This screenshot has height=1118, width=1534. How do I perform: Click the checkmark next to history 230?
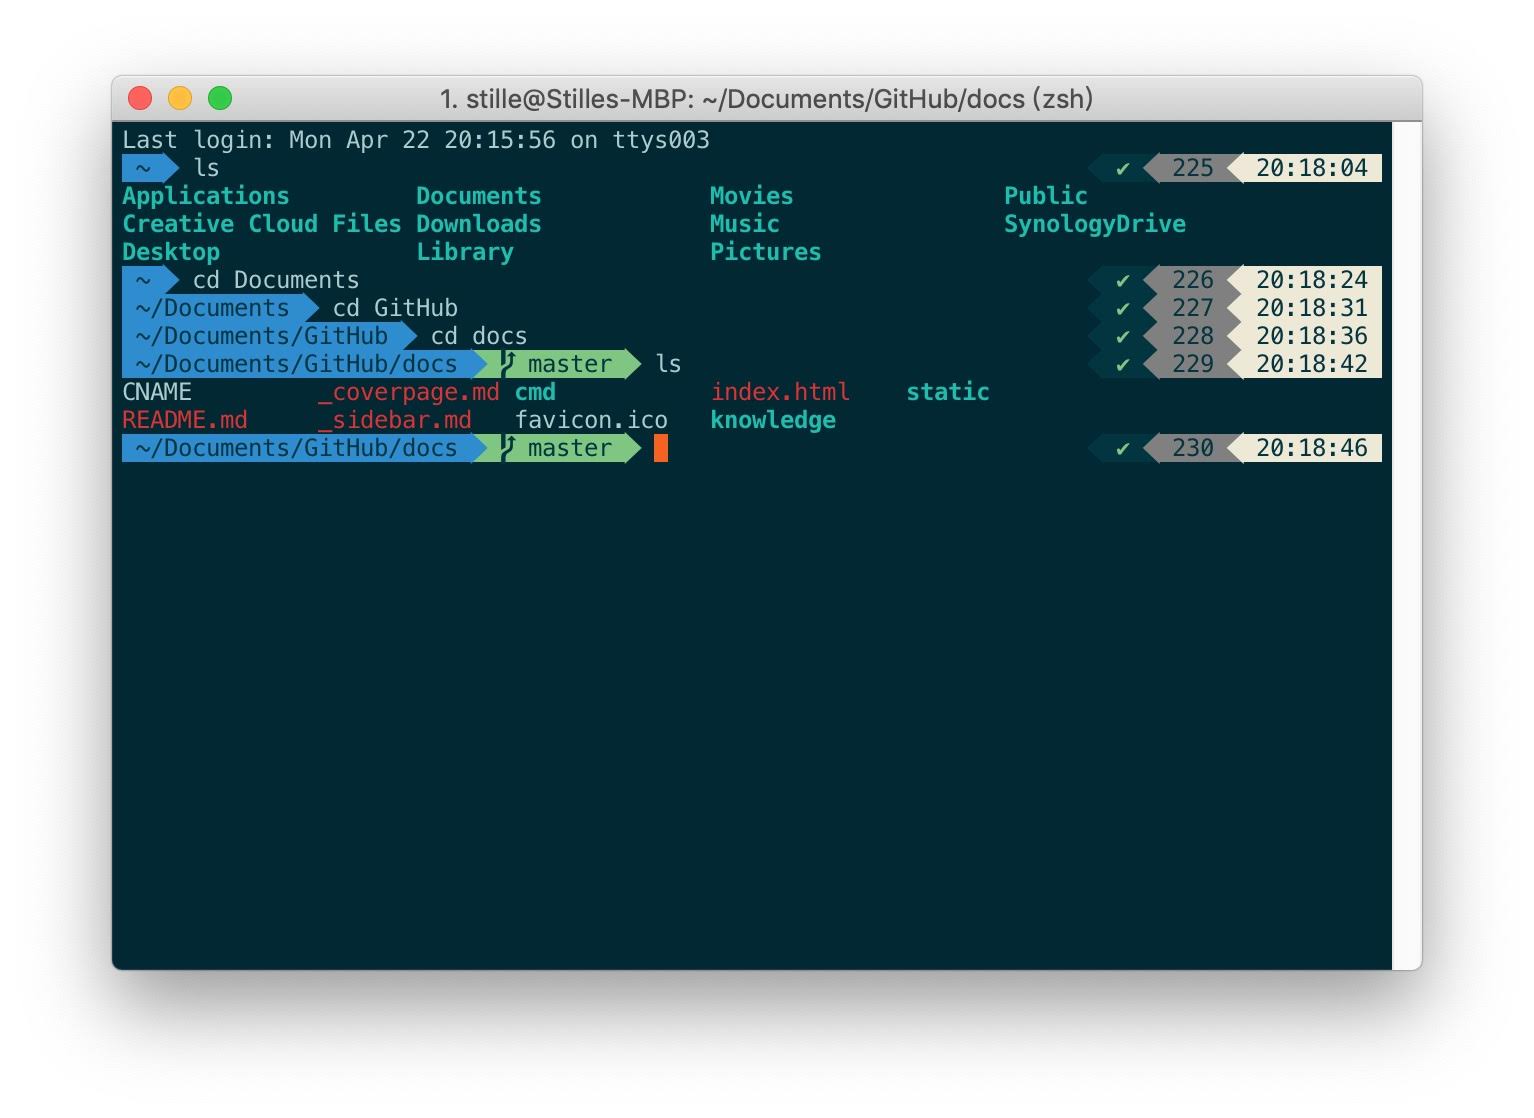click(x=1123, y=448)
